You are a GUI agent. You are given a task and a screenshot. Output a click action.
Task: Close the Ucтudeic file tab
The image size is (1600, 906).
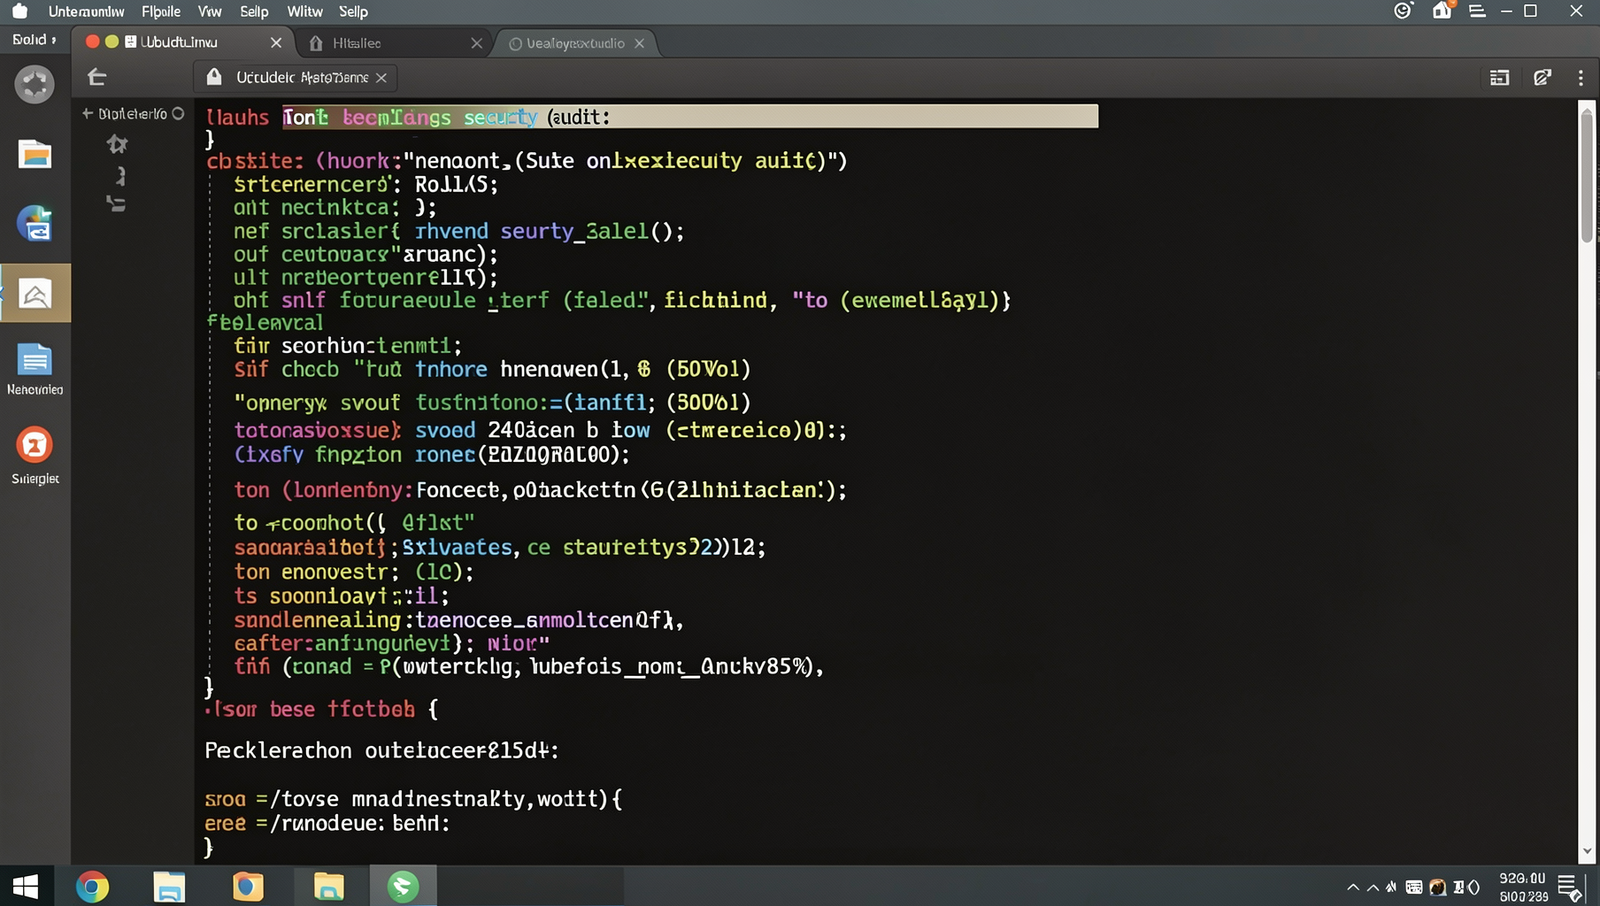tap(381, 77)
